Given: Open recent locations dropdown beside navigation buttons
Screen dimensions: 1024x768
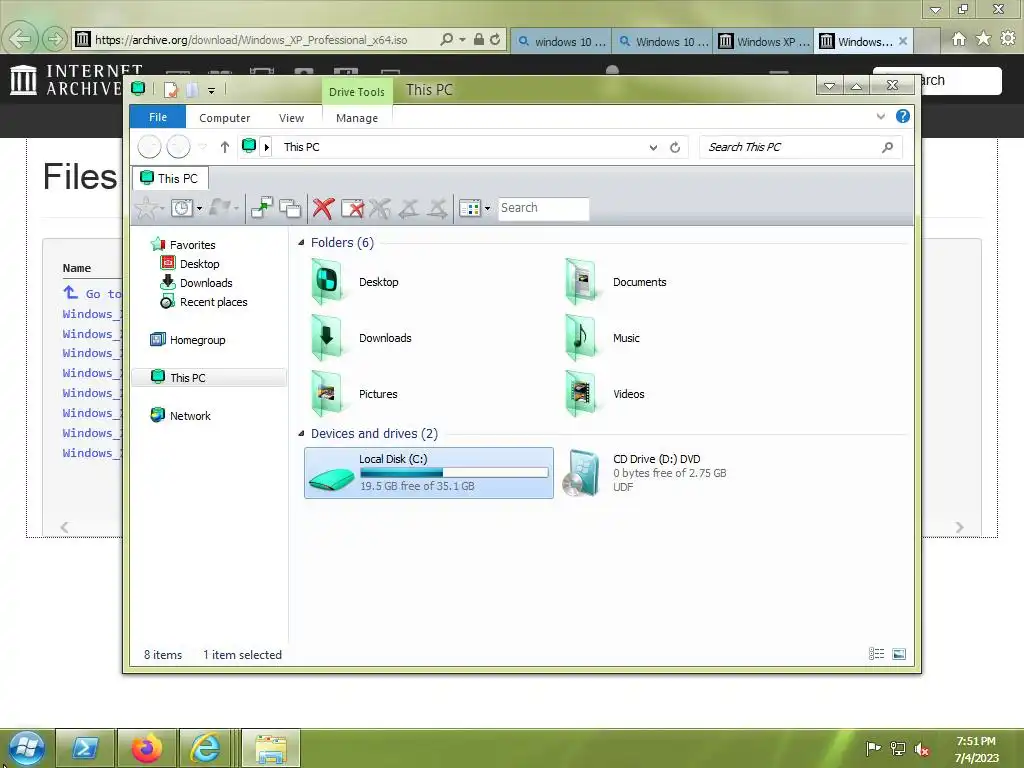Looking at the screenshot, I should tap(202, 147).
